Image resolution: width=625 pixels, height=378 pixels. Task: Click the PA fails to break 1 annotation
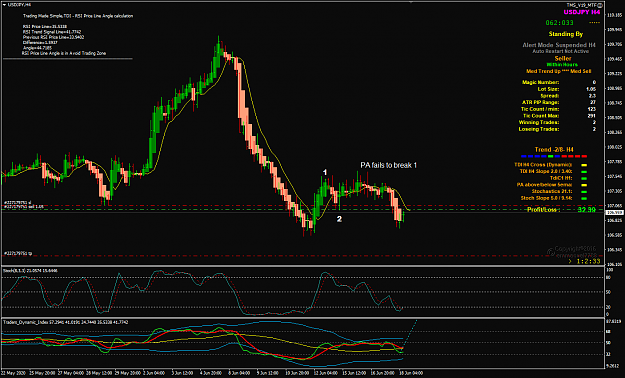coord(389,165)
